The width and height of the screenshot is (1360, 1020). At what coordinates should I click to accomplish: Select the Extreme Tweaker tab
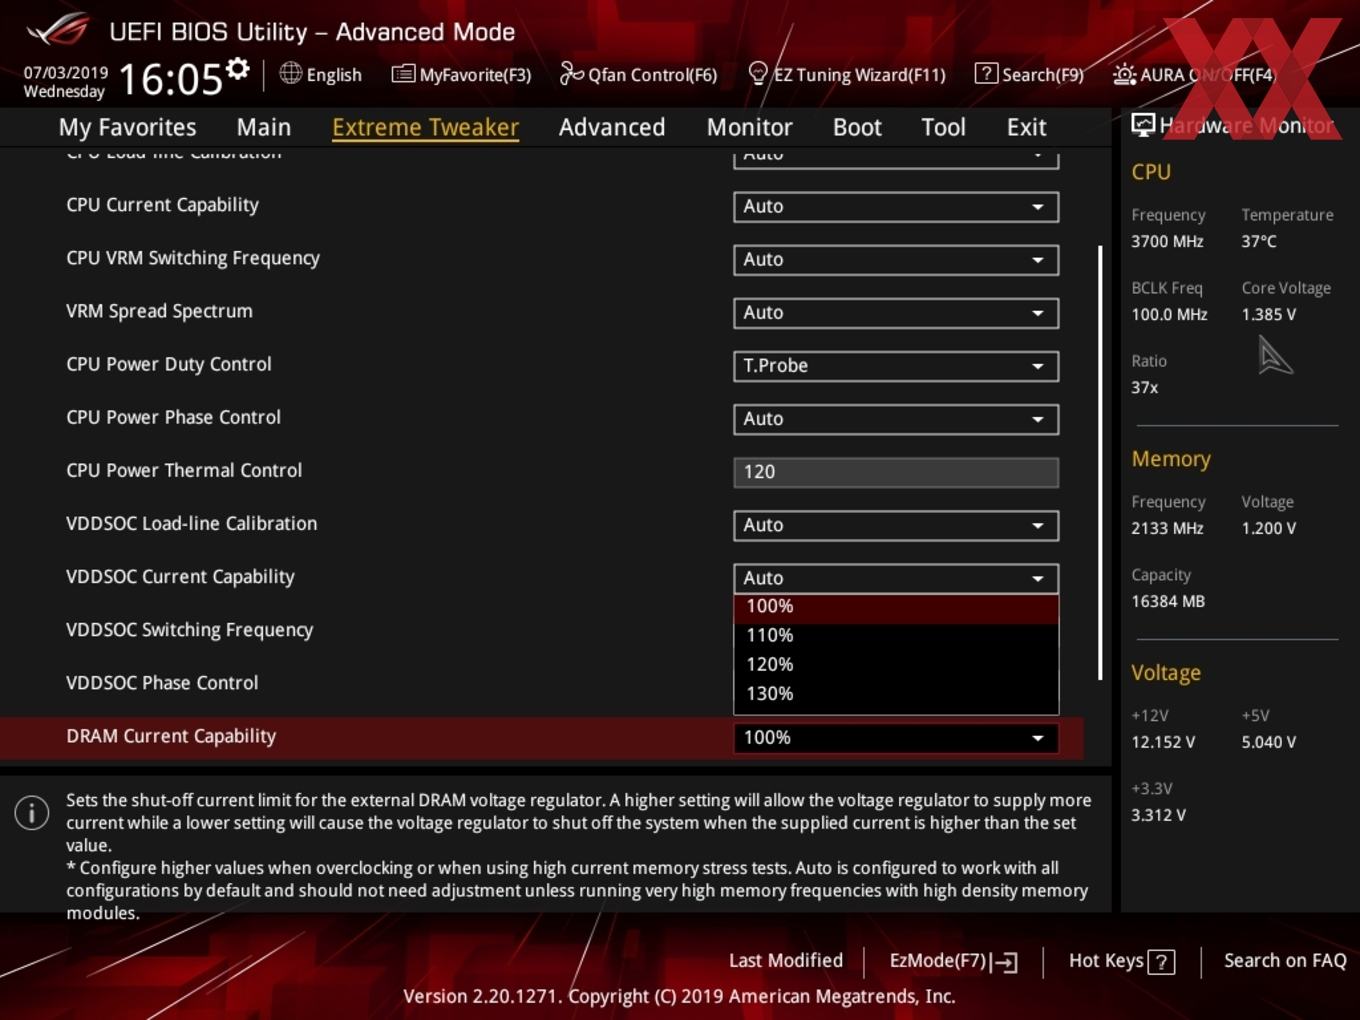coord(425,127)
